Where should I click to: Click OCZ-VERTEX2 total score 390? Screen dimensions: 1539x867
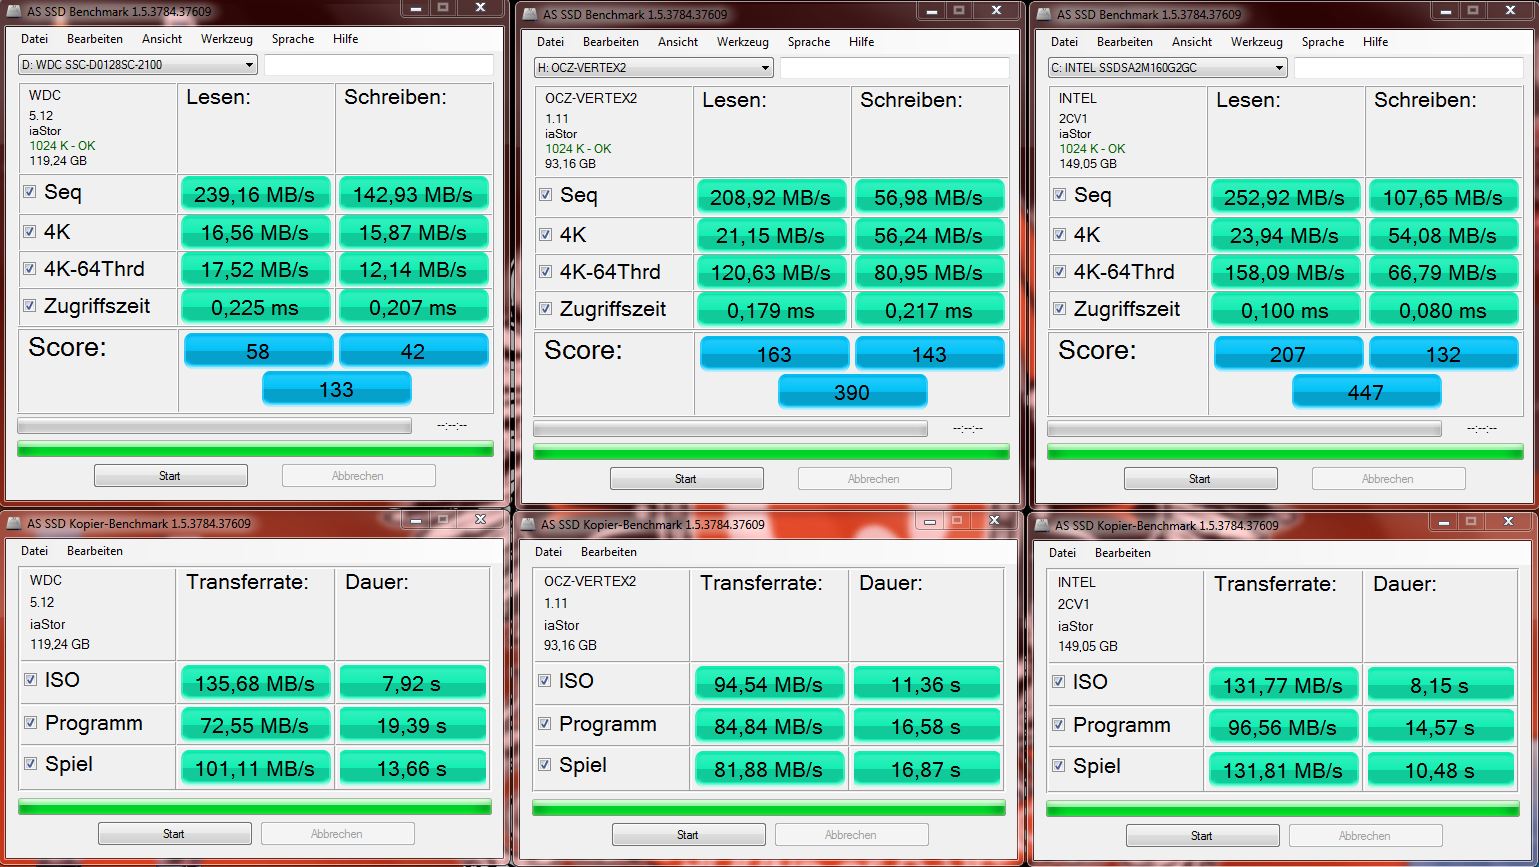[852, 392]
